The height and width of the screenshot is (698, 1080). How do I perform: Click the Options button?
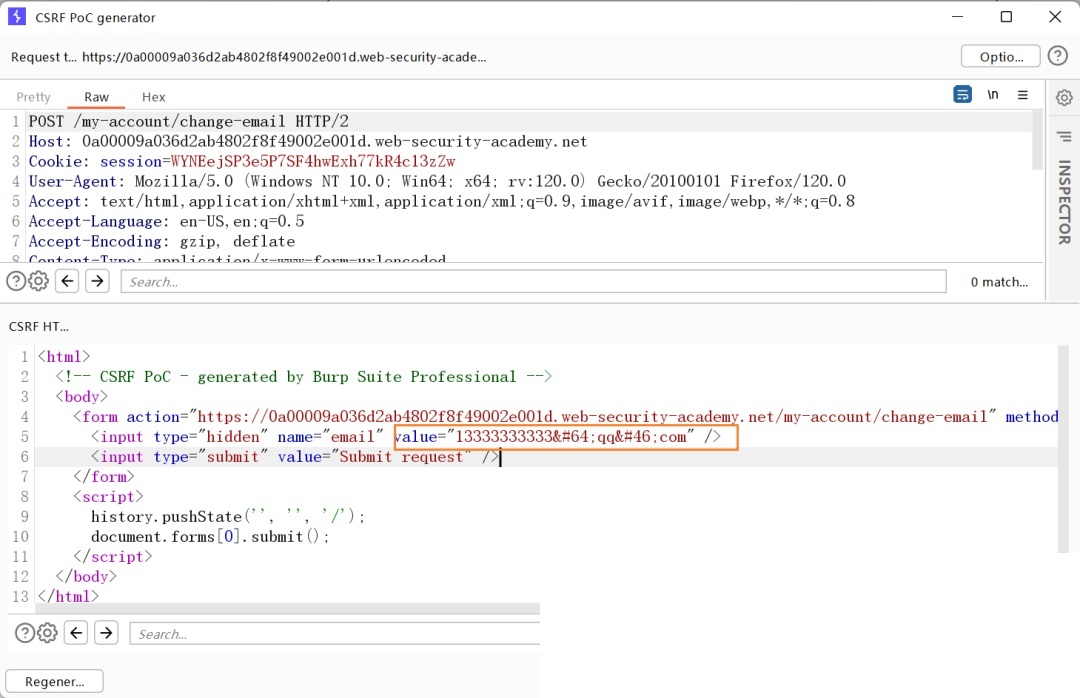pyautogui.click(x=1001, y=57)
